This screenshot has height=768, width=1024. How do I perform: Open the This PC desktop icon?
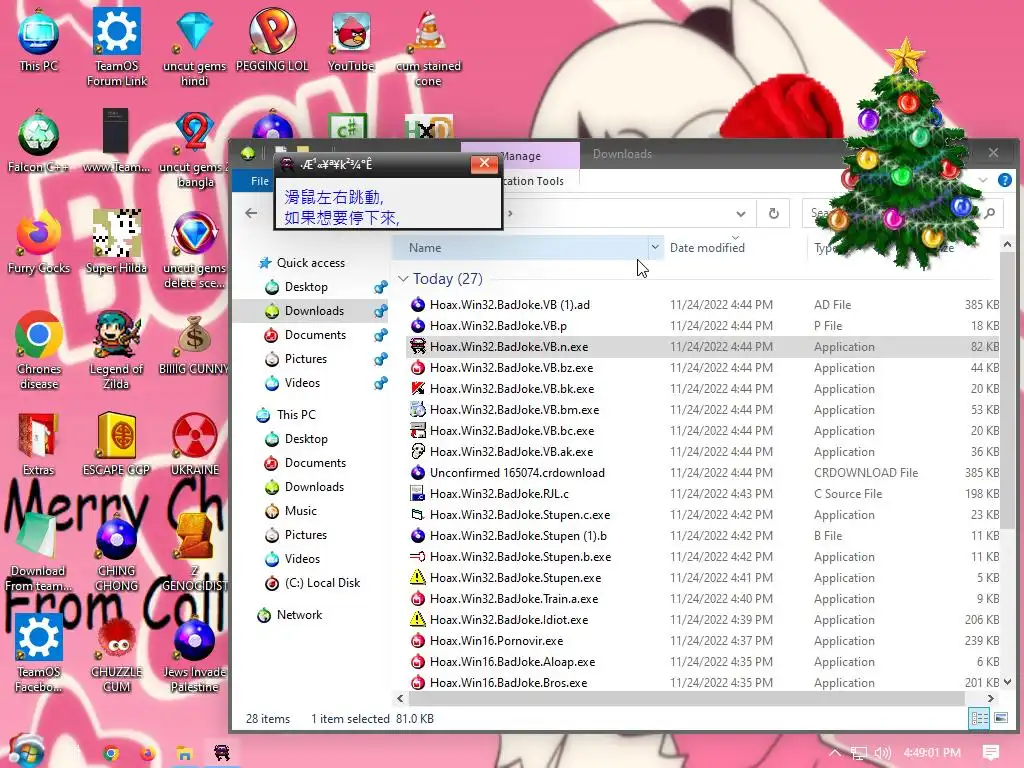[x=39, y=40]
